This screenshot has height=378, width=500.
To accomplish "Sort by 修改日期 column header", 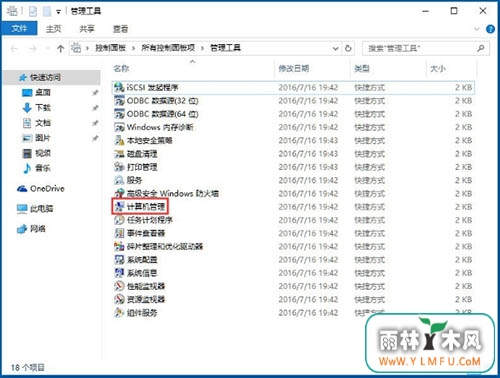I will [x=294, y=69].
